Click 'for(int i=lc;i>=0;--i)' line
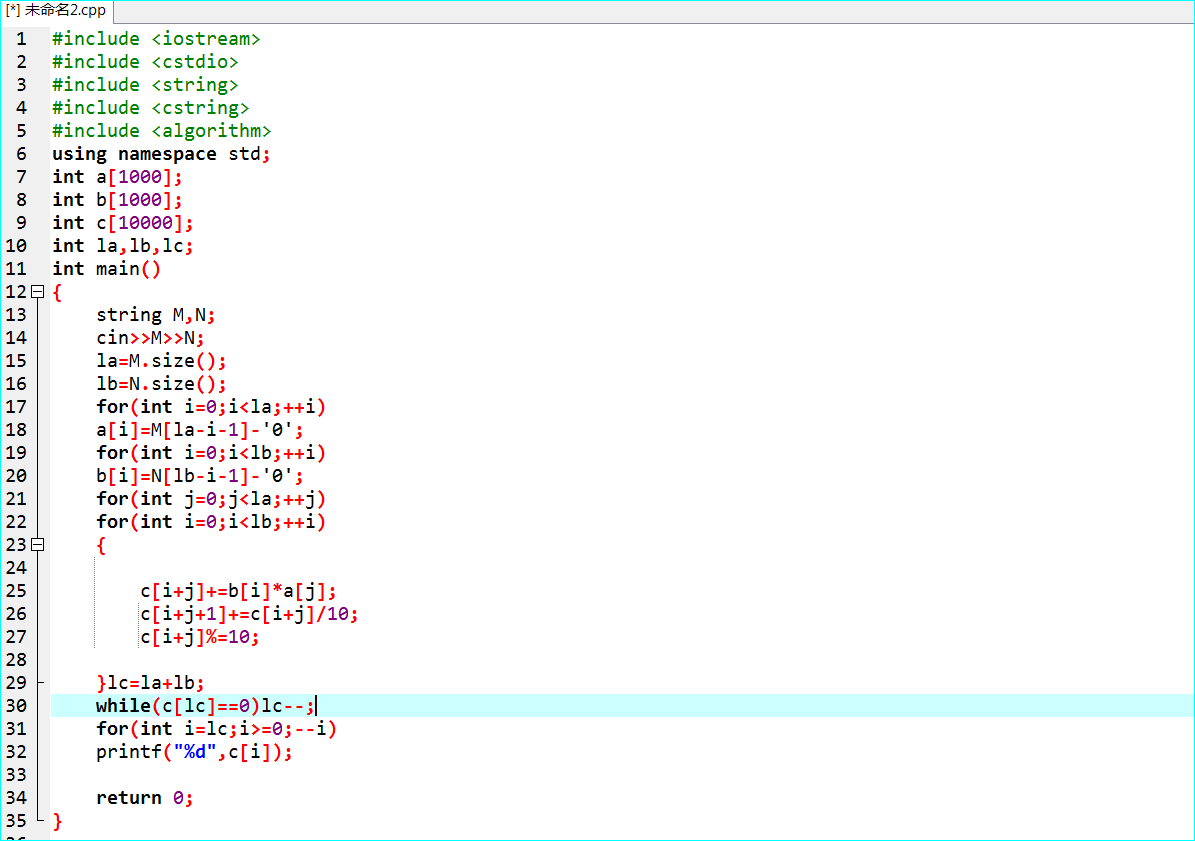This screenshot has width=1195, height=841. pos(216,728)
